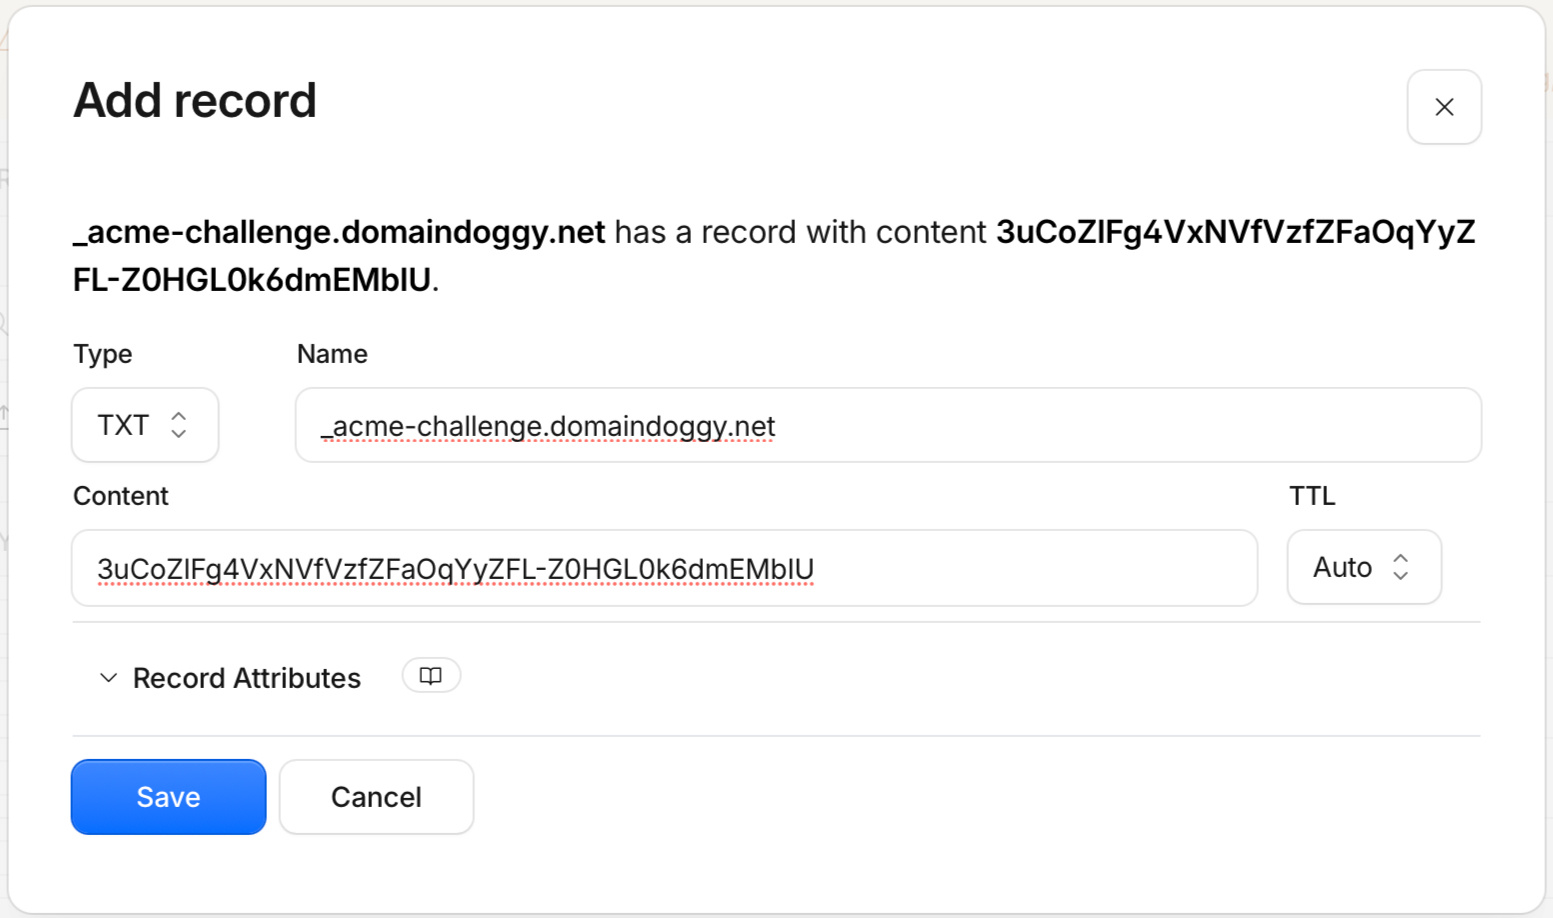
Task: Click the TTL field label
Action: coord(1312,496)
